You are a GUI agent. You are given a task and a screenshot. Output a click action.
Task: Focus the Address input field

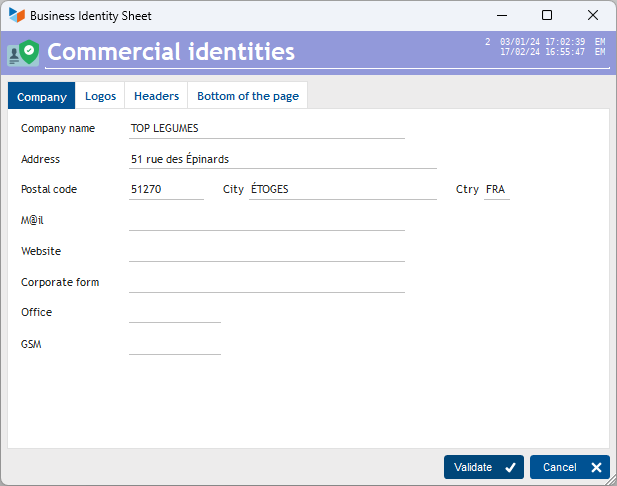click(283, 159)
